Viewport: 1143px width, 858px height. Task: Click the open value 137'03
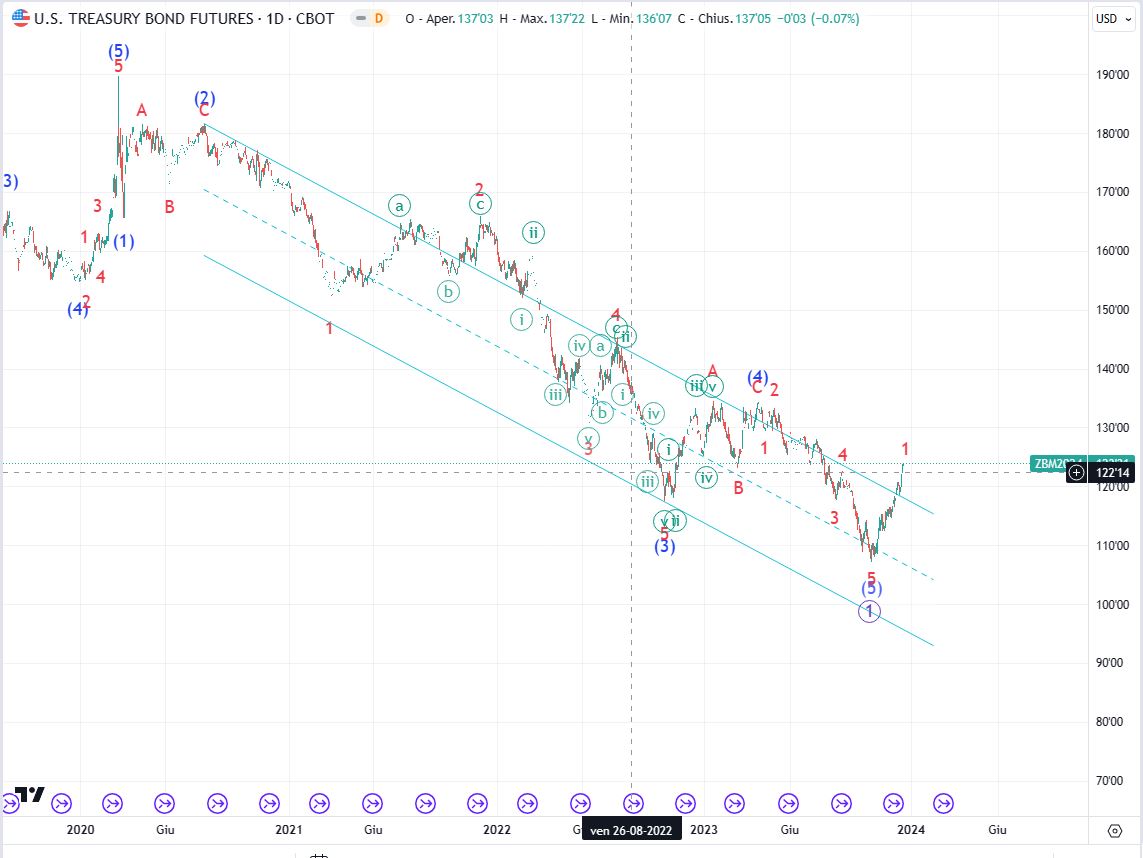pos(476,19)
